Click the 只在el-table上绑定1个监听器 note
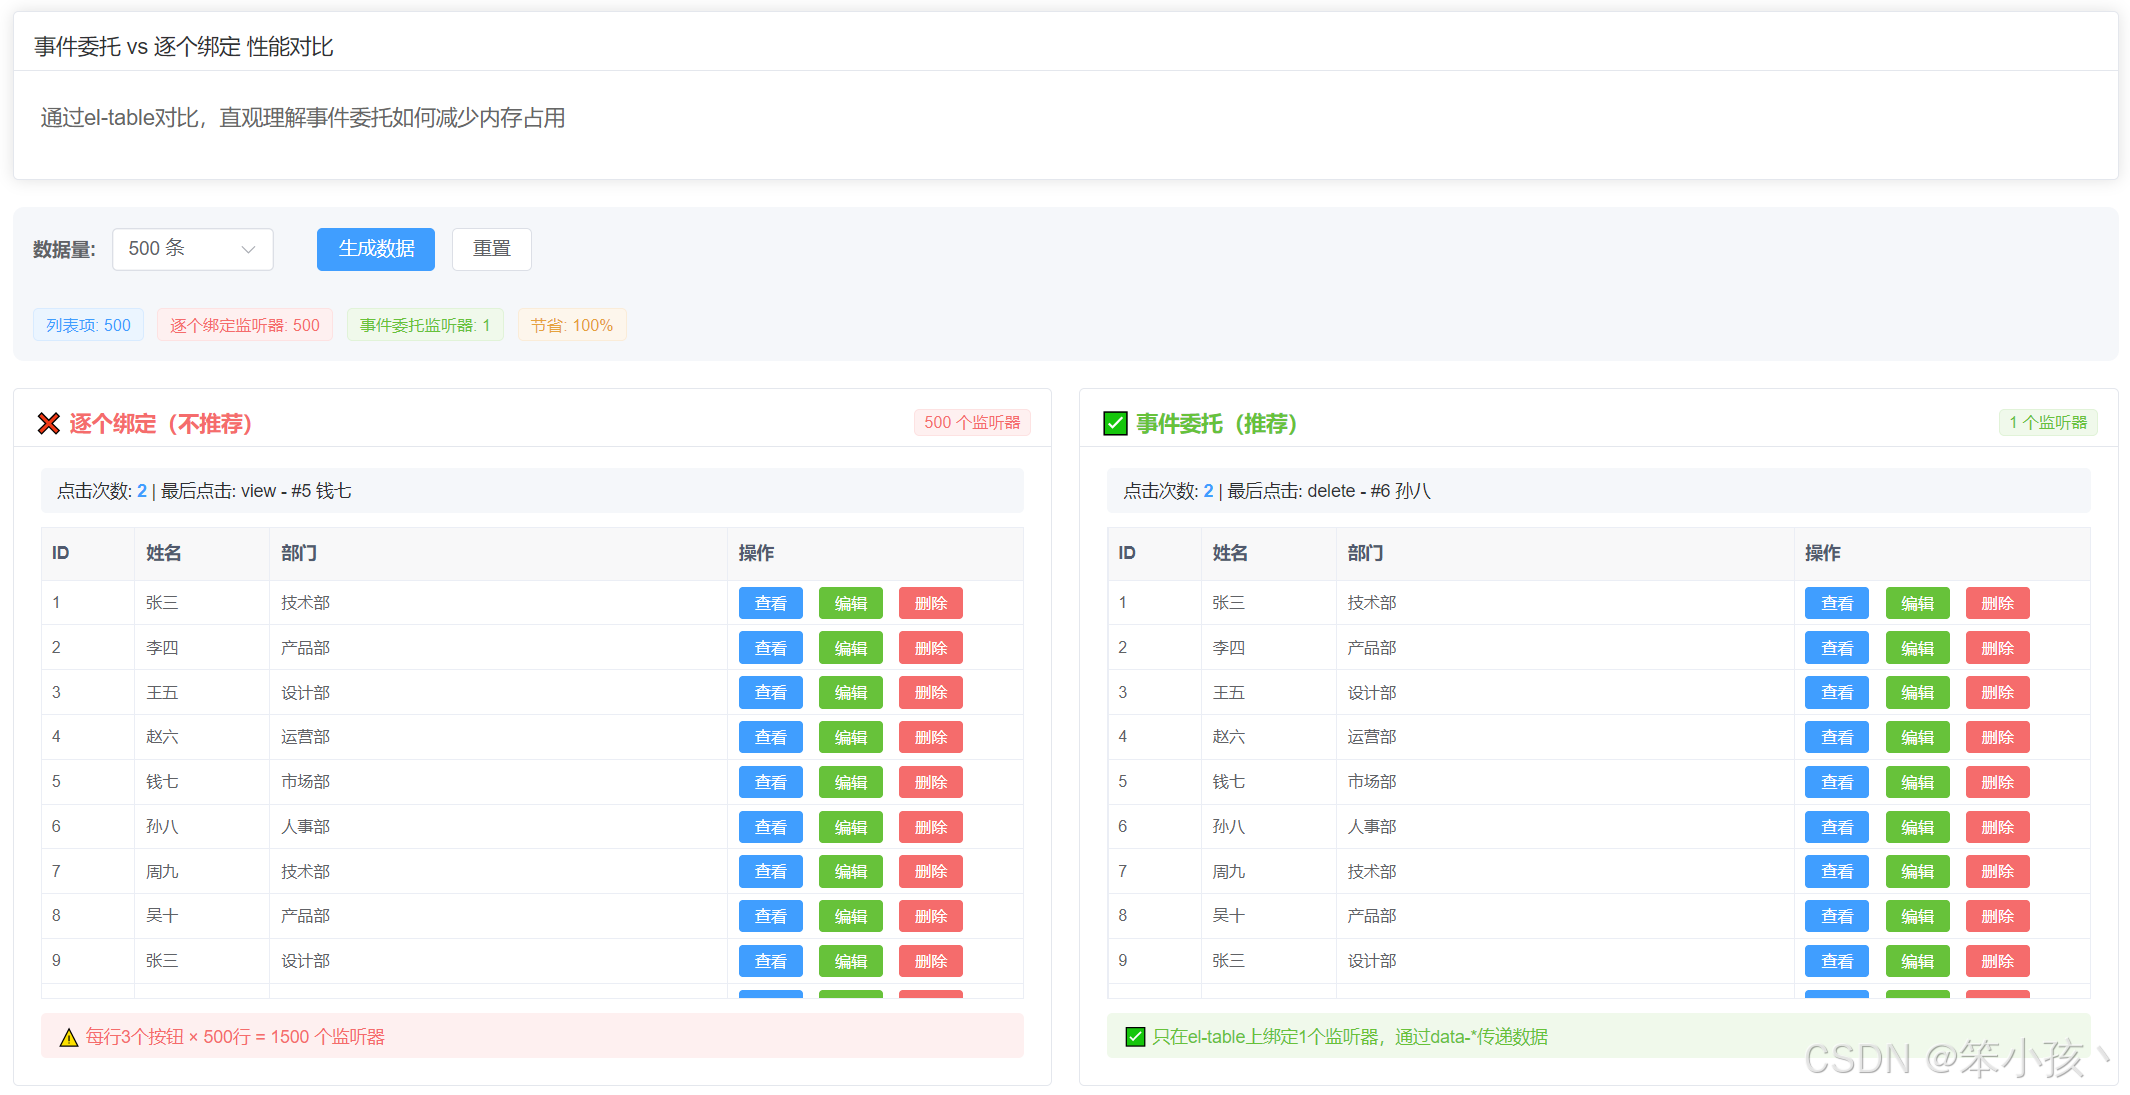 point(1350,1037)
